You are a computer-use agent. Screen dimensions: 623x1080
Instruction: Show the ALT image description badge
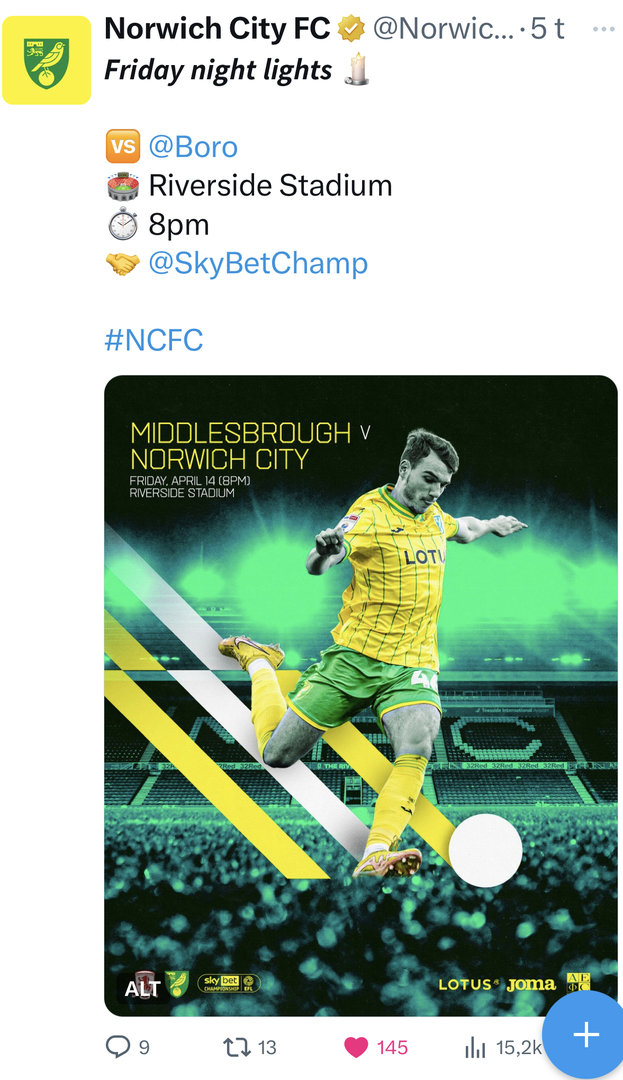(x=142, y=989)
